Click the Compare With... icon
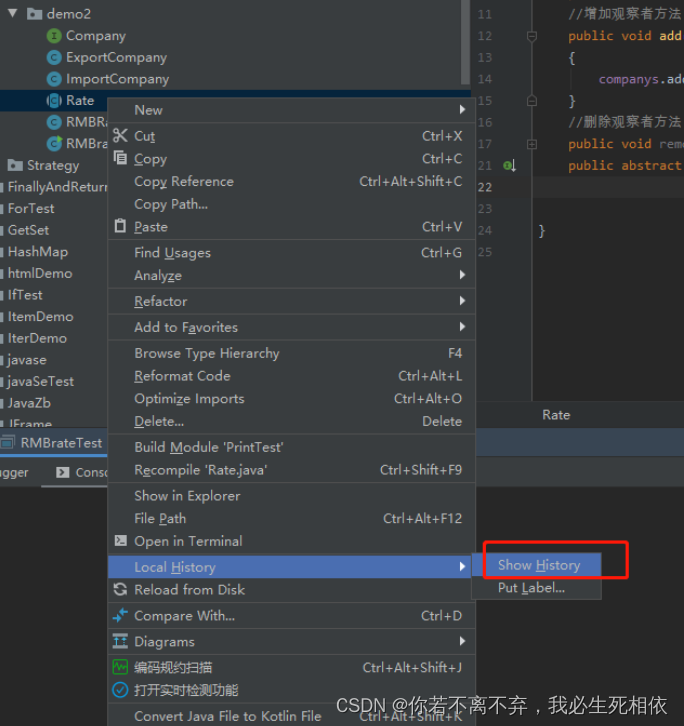Image resolution: width=684 pixels, height=726 pixels. pyautogui.click(x=120, y=615)
